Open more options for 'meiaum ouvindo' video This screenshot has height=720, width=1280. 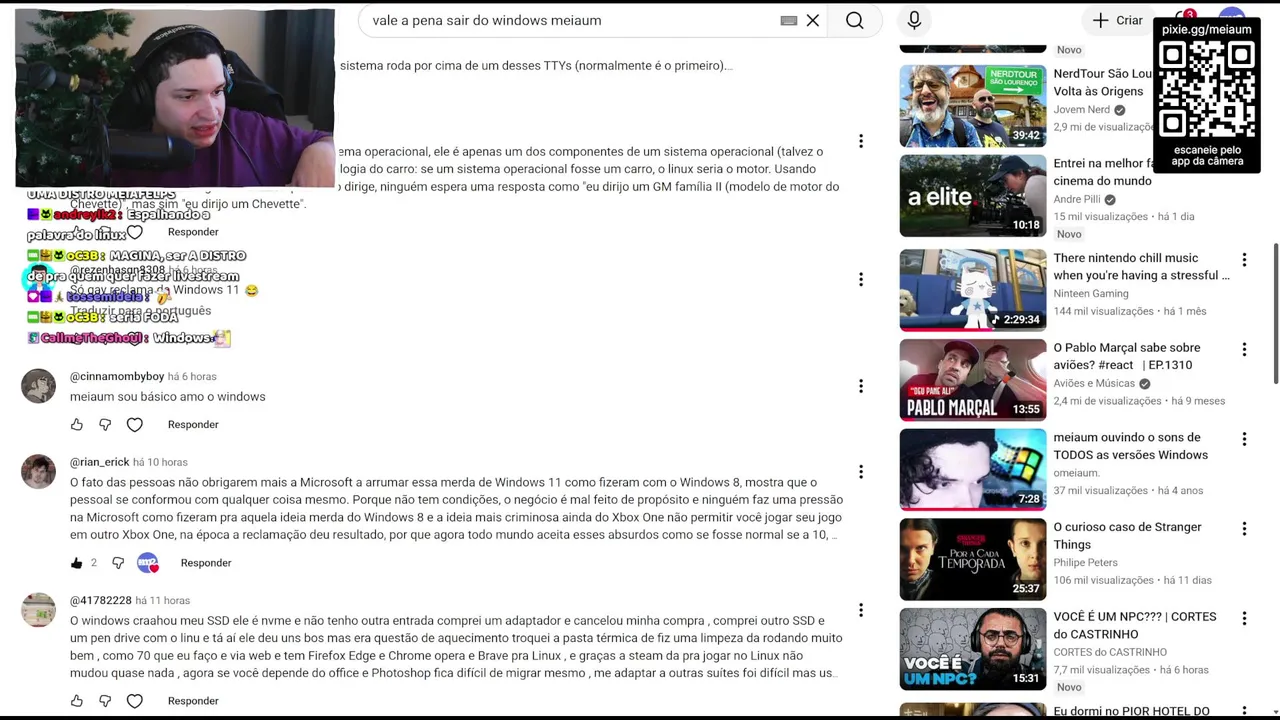click(x=1244, y=439)
